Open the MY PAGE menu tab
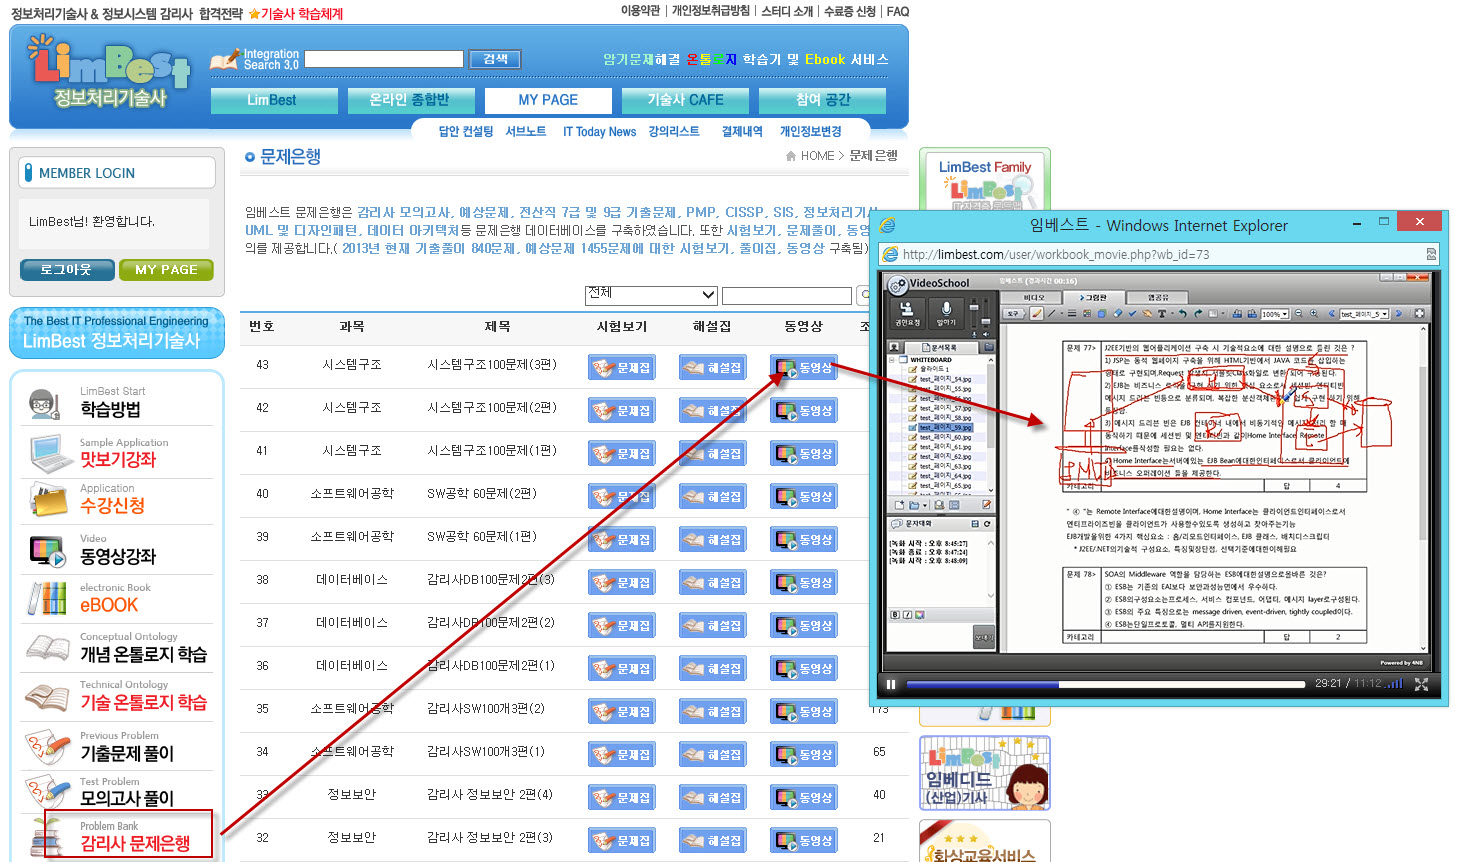The image size is (1463, 862). pyautogui.click(x=547, y=100)
